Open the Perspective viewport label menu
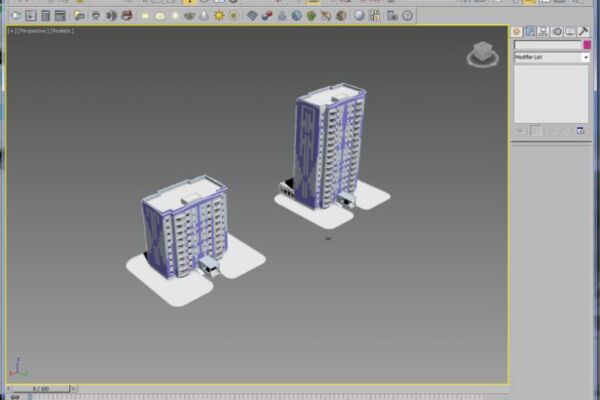The image size is (600, 400). pyautogui.click(x=32, y=31)
